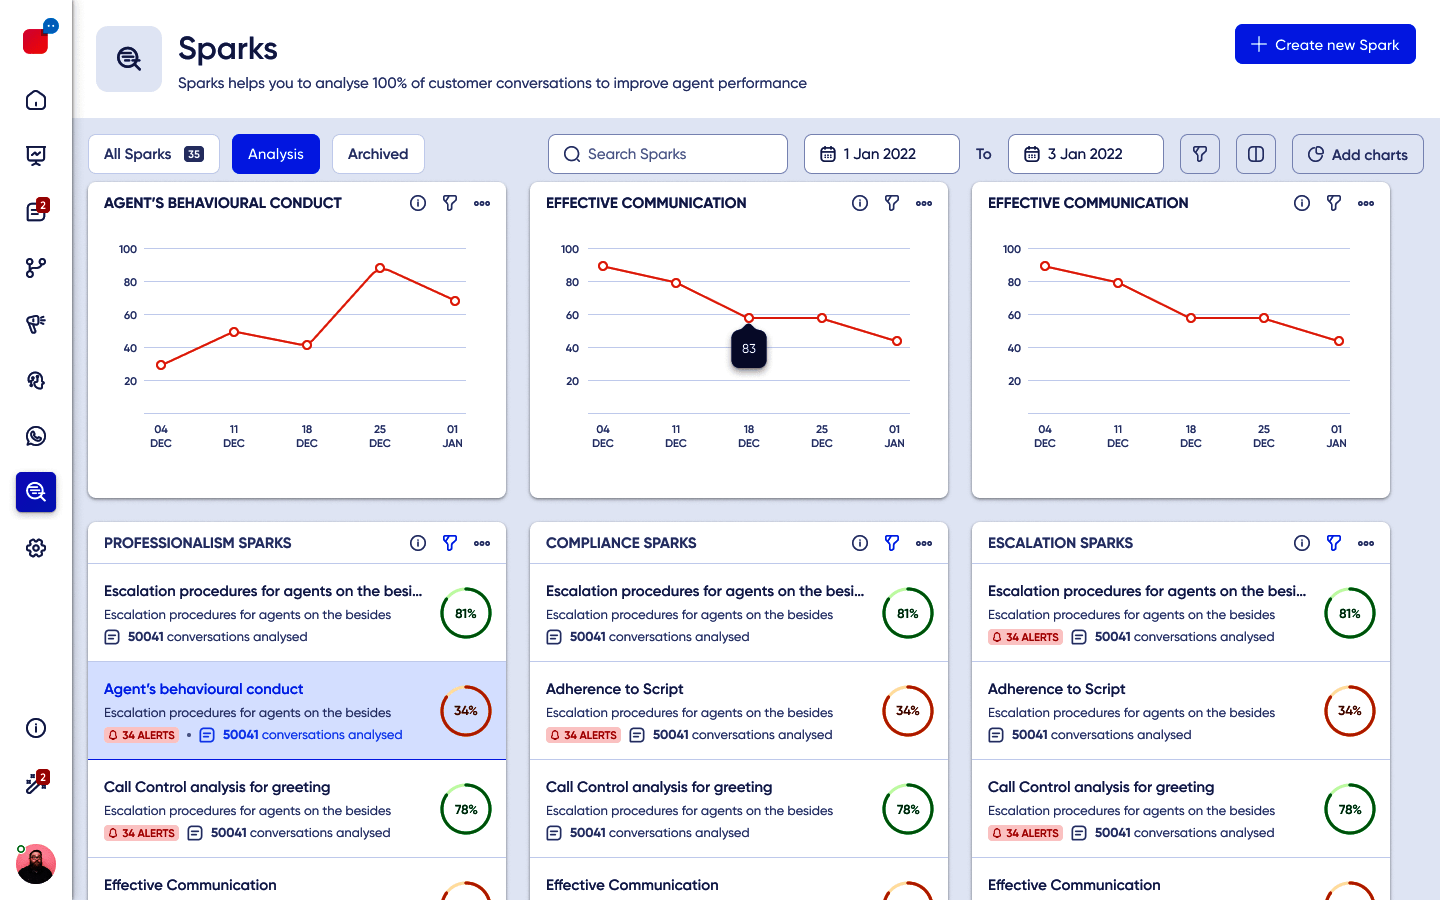Open the AI head sidebar icon
1440x900 pixels.
36,380
